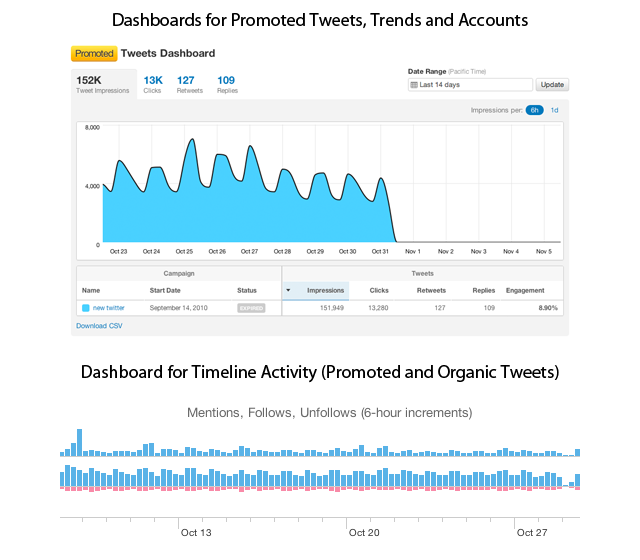Click the new twitter blue color swatch
The width and height of the screenshot is (640, 560).
tap(86, 308)
